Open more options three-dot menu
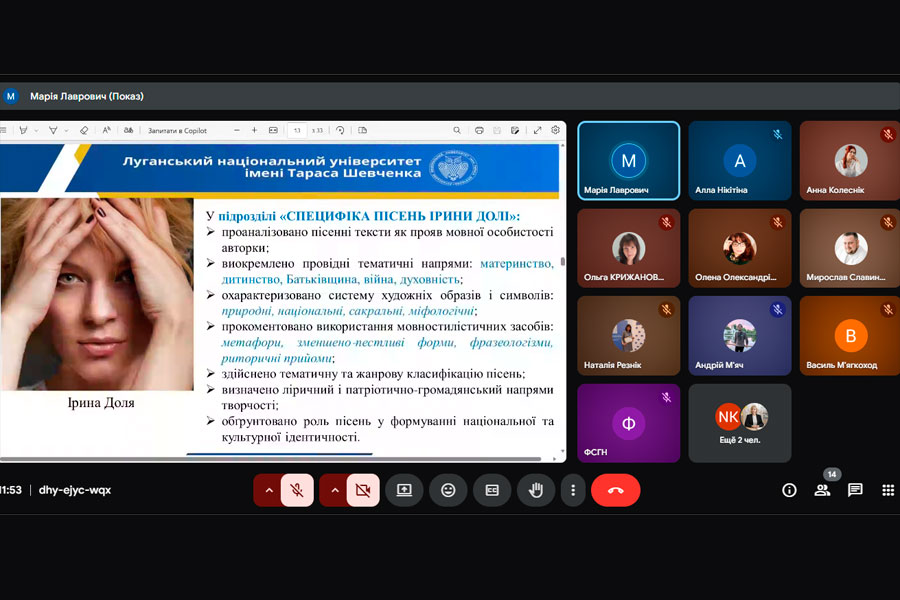Image resolution: width=900 pixels, height=600 pixels. click(x=573, y=490)
